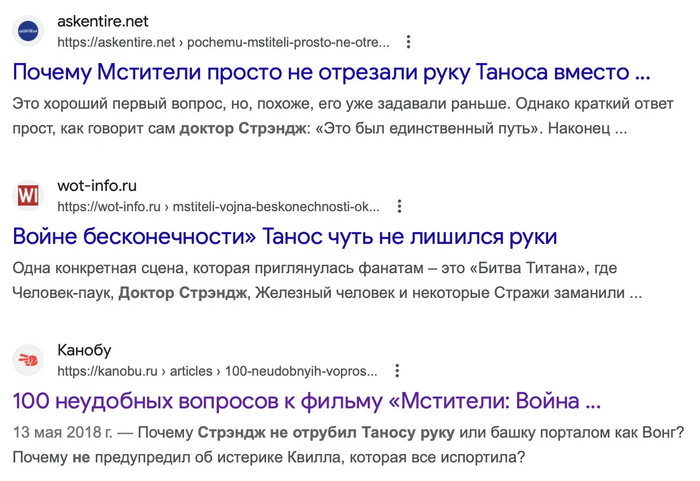Open the Канобу result's three-dot menu
700x481 pixels.
pyautogui.click(x=397, y=371)
